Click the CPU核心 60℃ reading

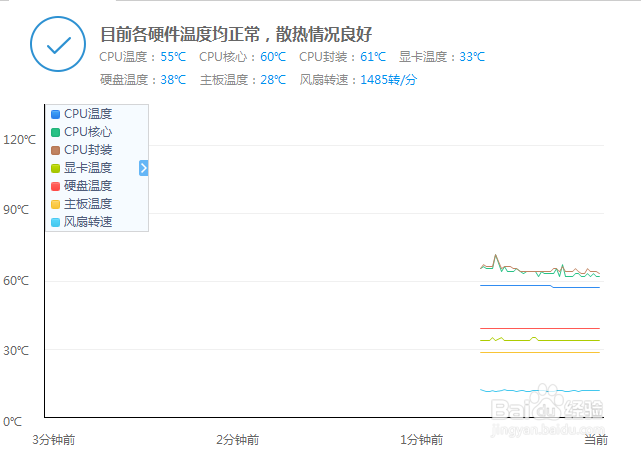(x=242, y=57)
